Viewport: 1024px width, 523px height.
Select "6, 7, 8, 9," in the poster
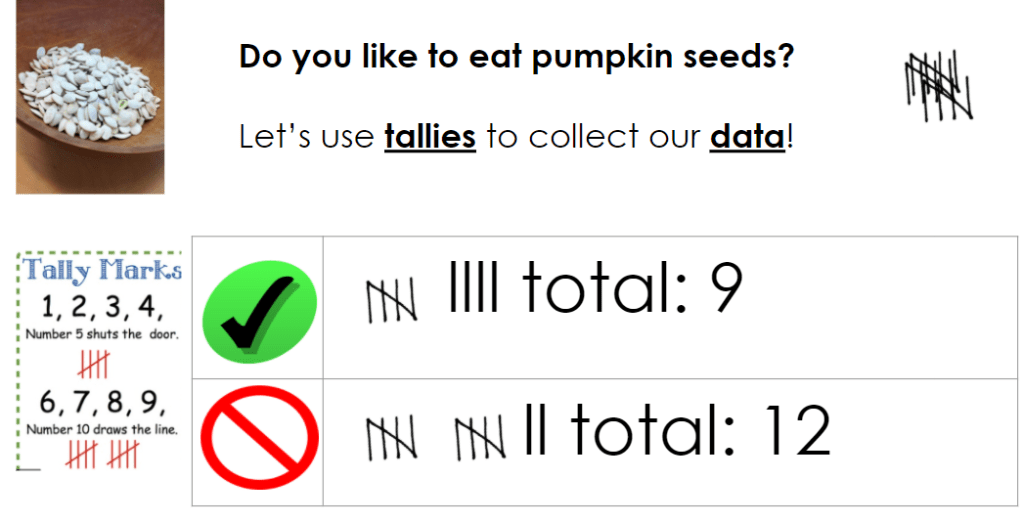tap(99, 403)
